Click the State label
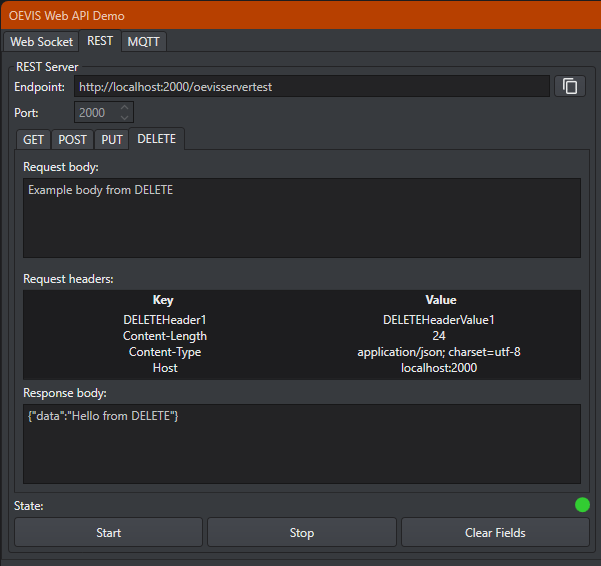601x566 pixels. [29, 506]
